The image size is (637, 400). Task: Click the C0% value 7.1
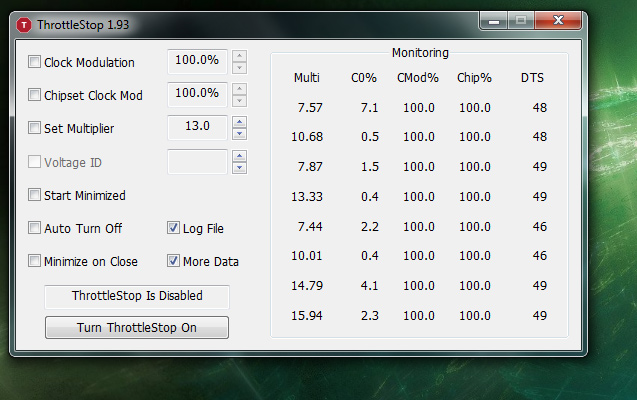370,108
